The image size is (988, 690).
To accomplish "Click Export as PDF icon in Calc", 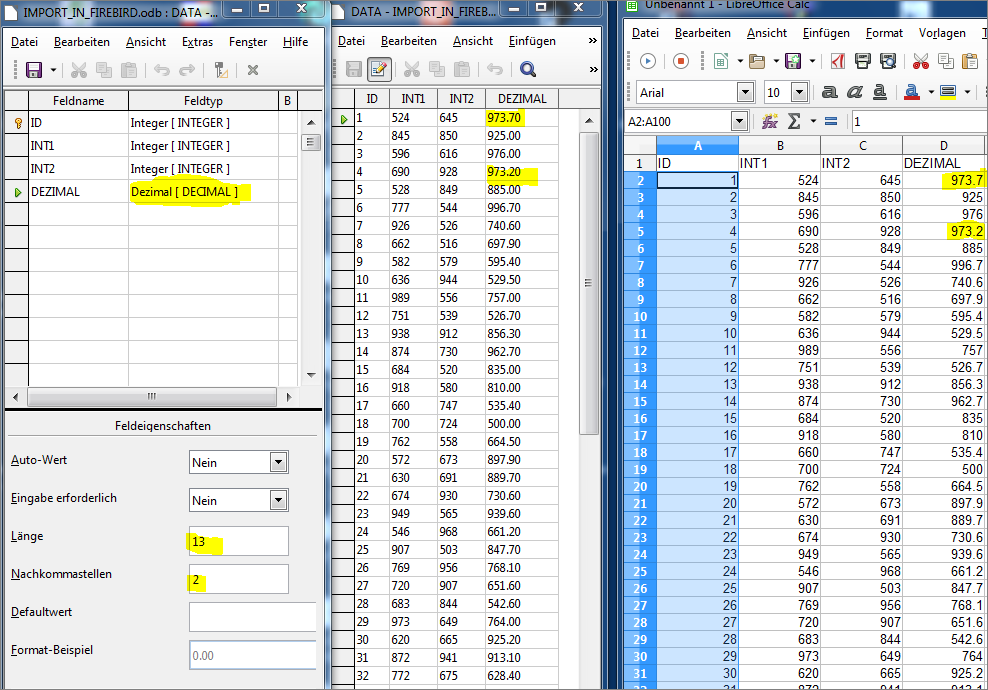I will tap(837, 60).
